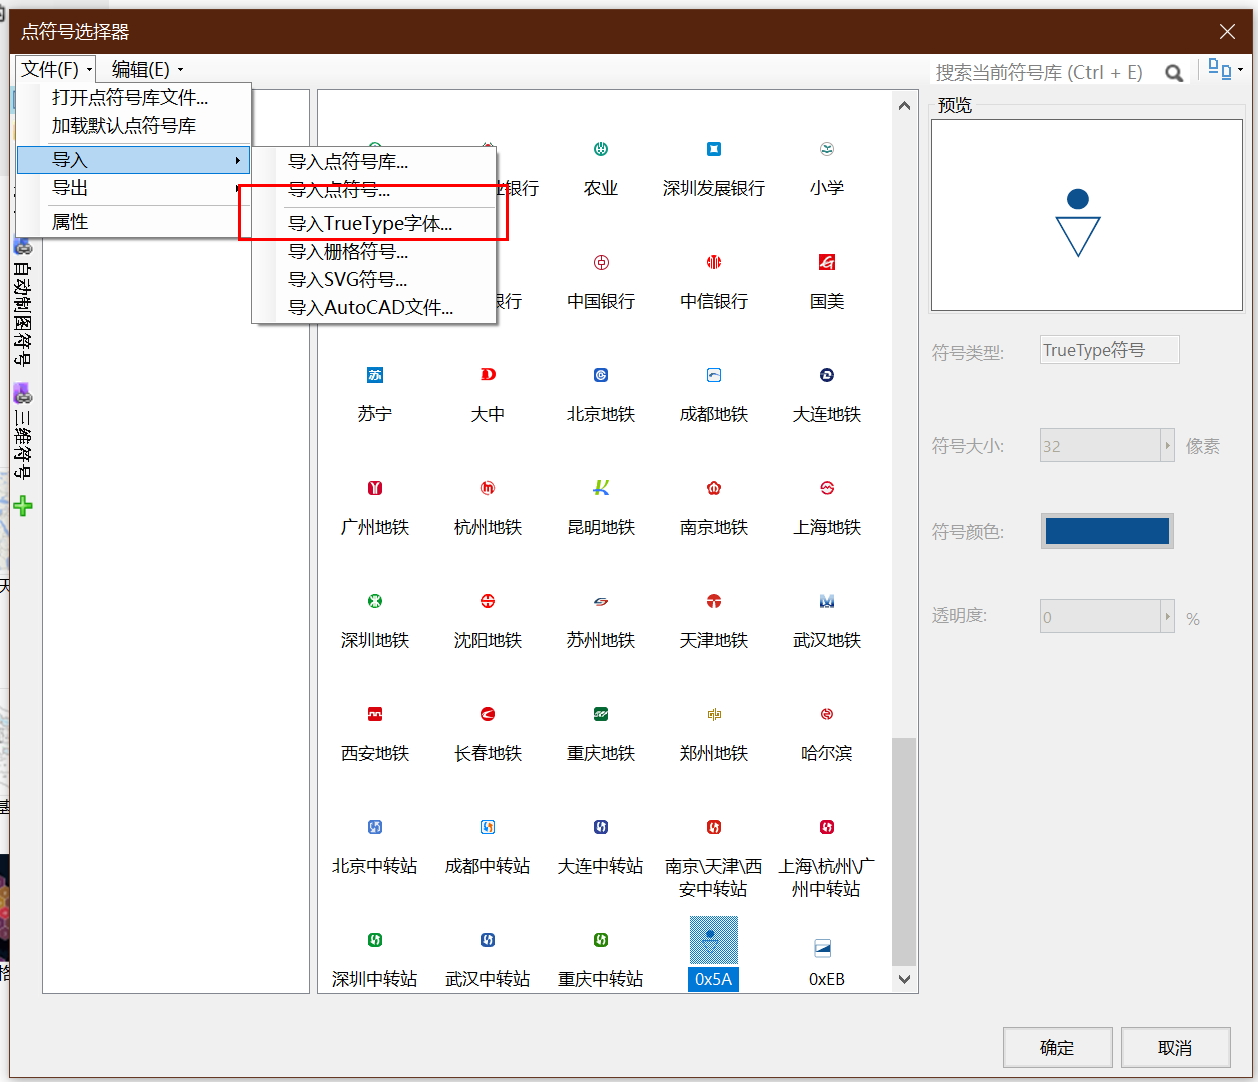This screenshot has width=1258, height=1082.
Task: Click the green plus add icon
Action: tap(23, 506)
